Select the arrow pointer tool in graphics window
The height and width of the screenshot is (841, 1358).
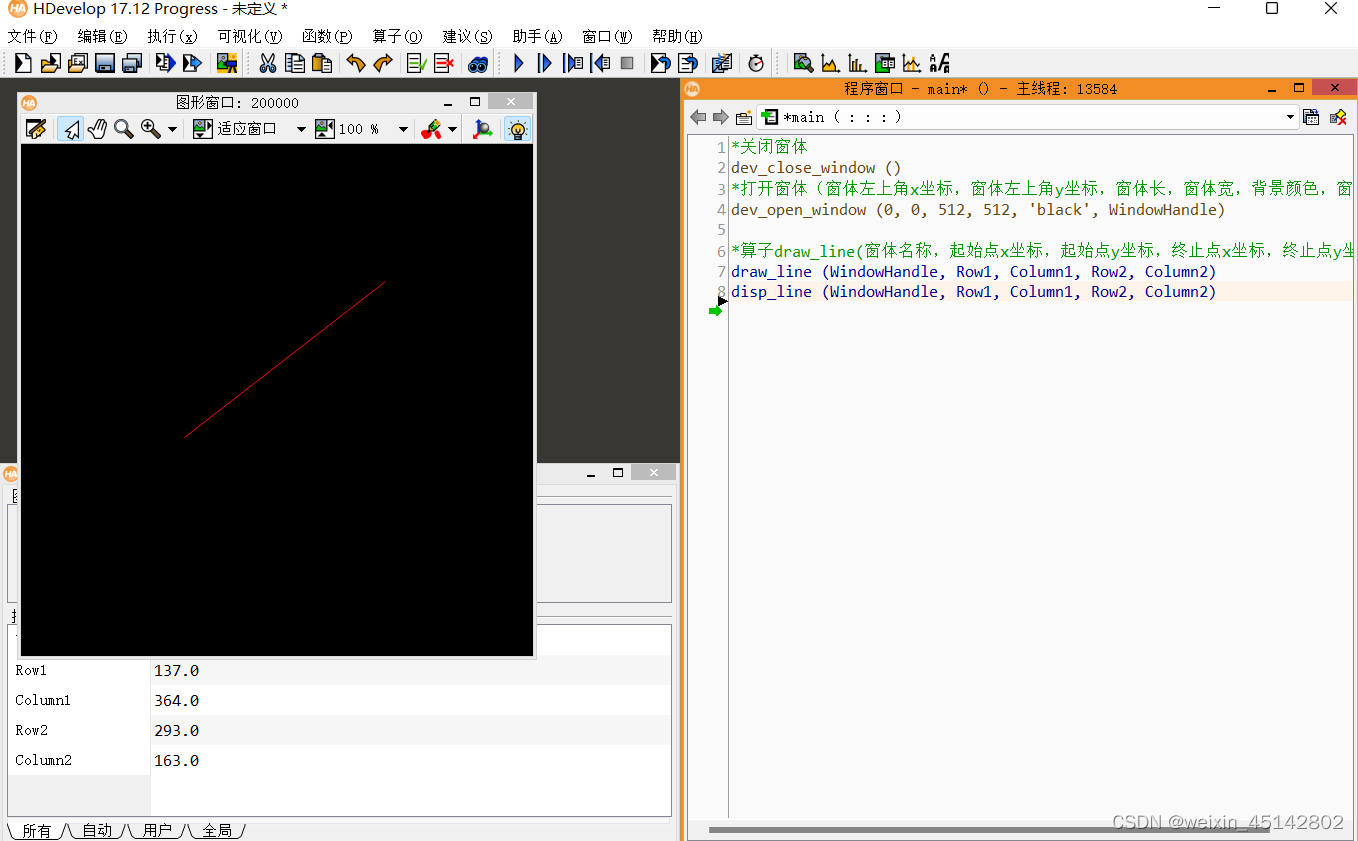point(70,129)
